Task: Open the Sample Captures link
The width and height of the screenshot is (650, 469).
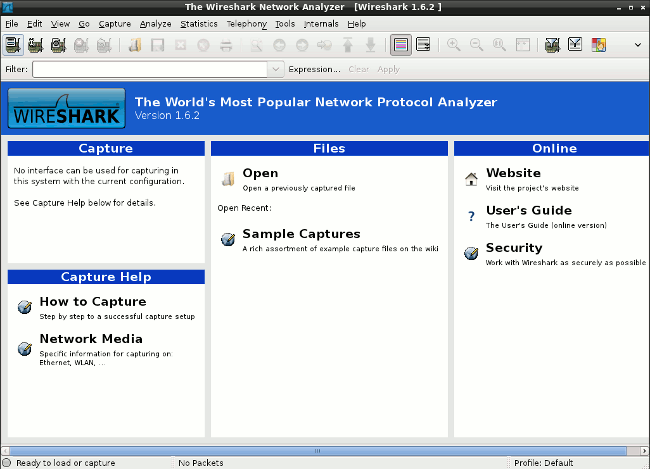Action: (x=301, y=234)
